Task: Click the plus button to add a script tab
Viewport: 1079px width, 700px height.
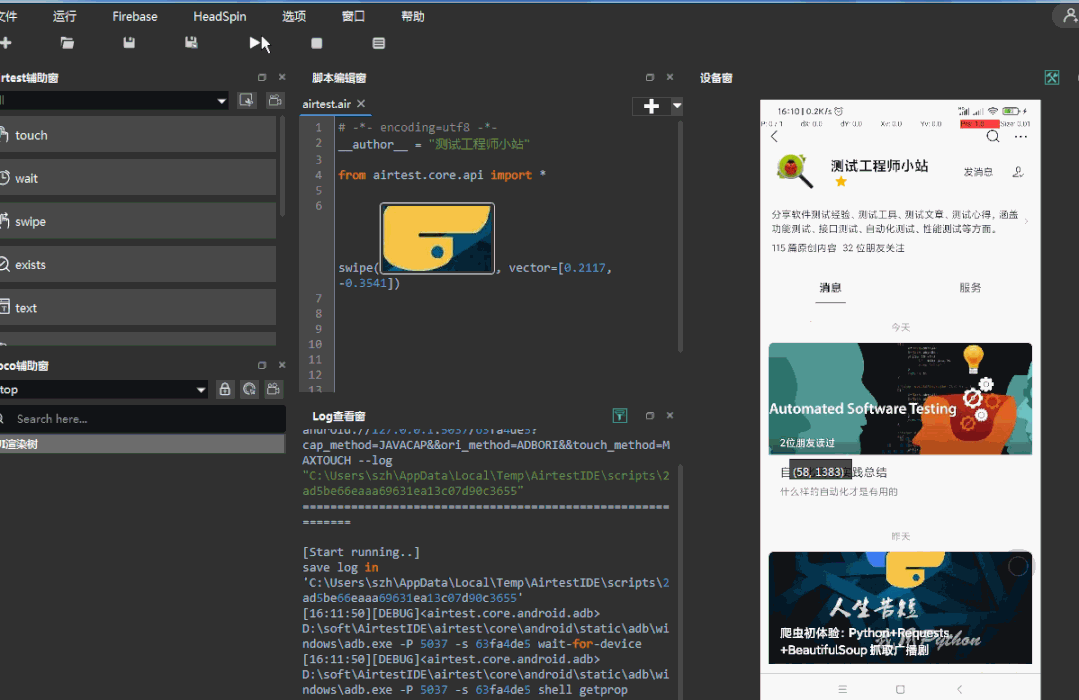Action: pos(651,106)
